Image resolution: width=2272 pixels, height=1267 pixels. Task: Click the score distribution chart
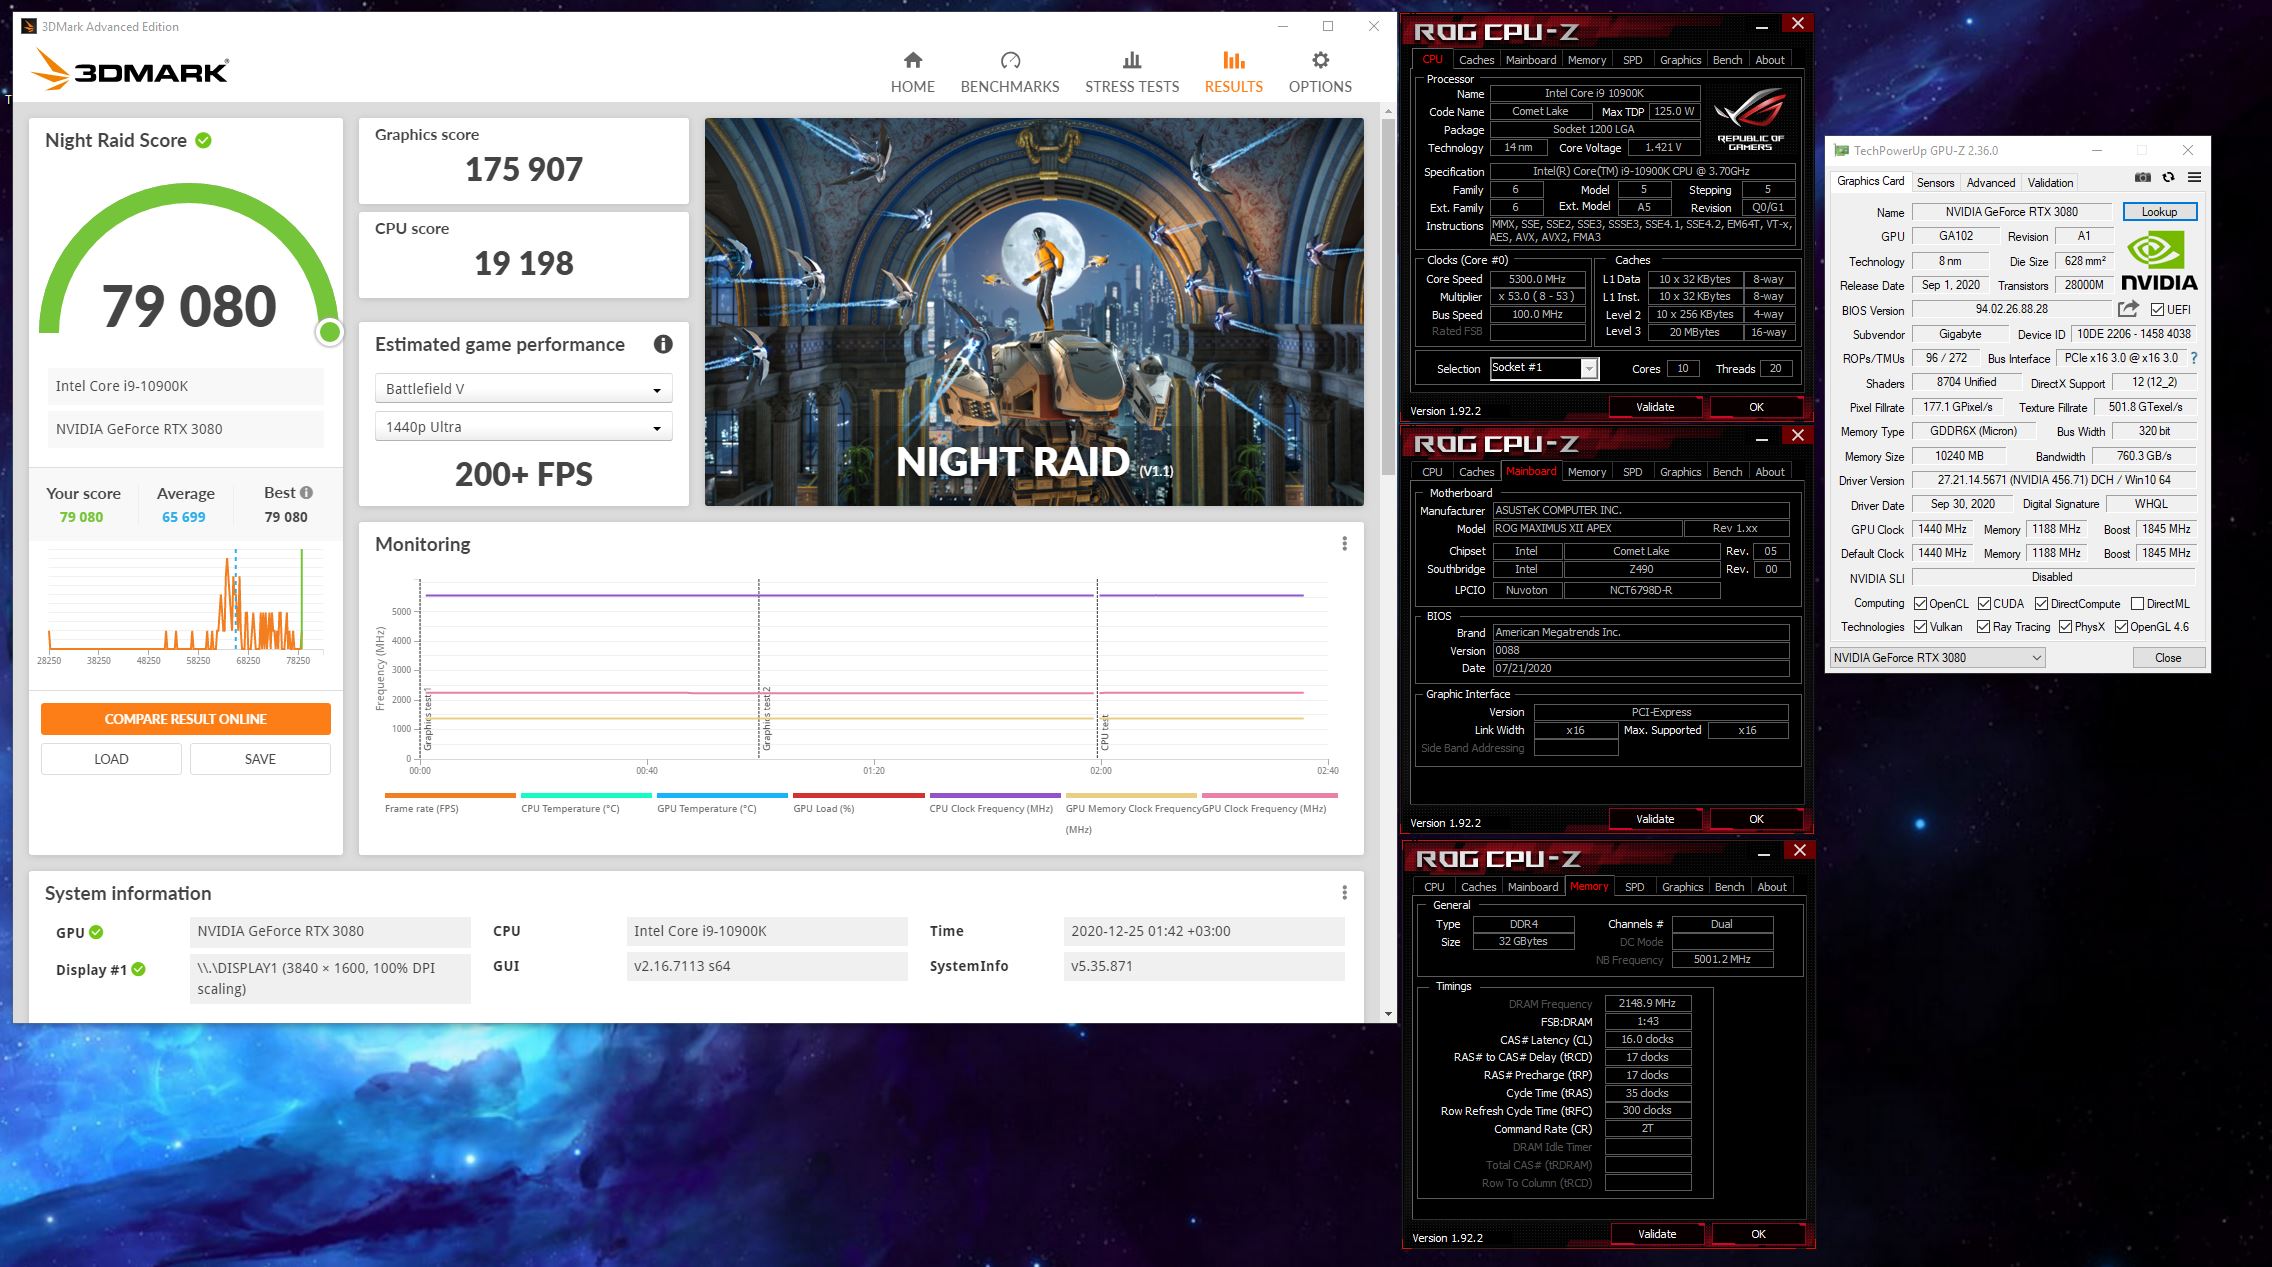pos(185,605)
